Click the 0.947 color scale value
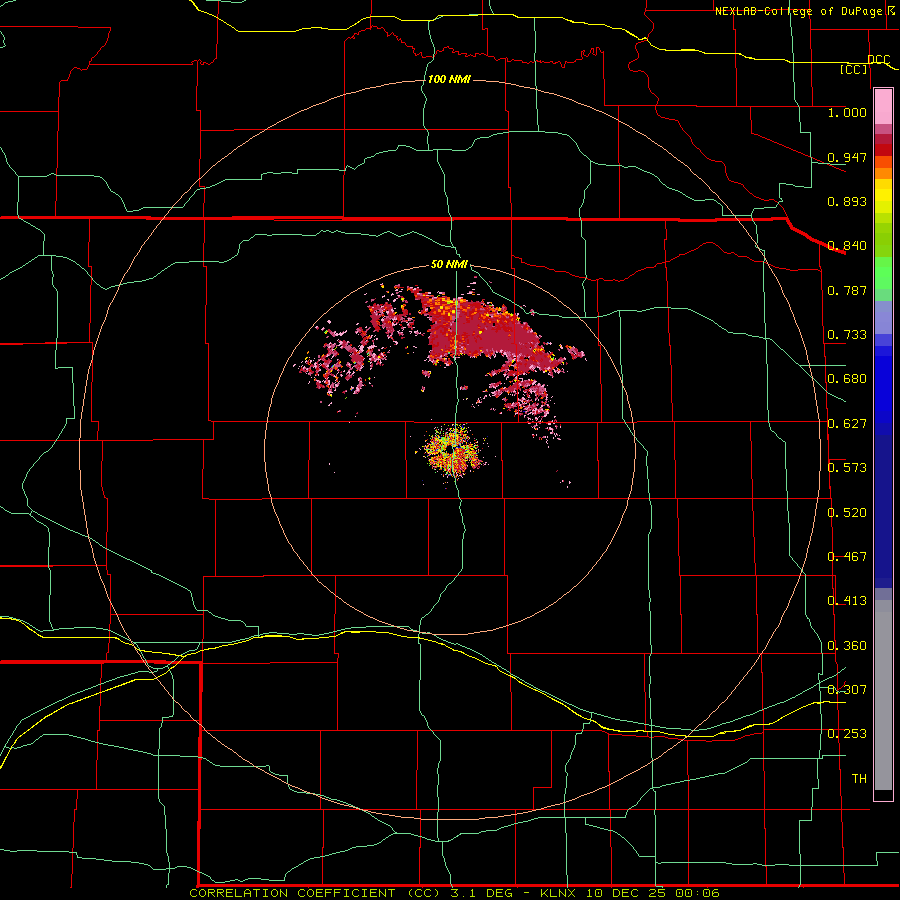900x900 pixels. [x=847, y=157]
